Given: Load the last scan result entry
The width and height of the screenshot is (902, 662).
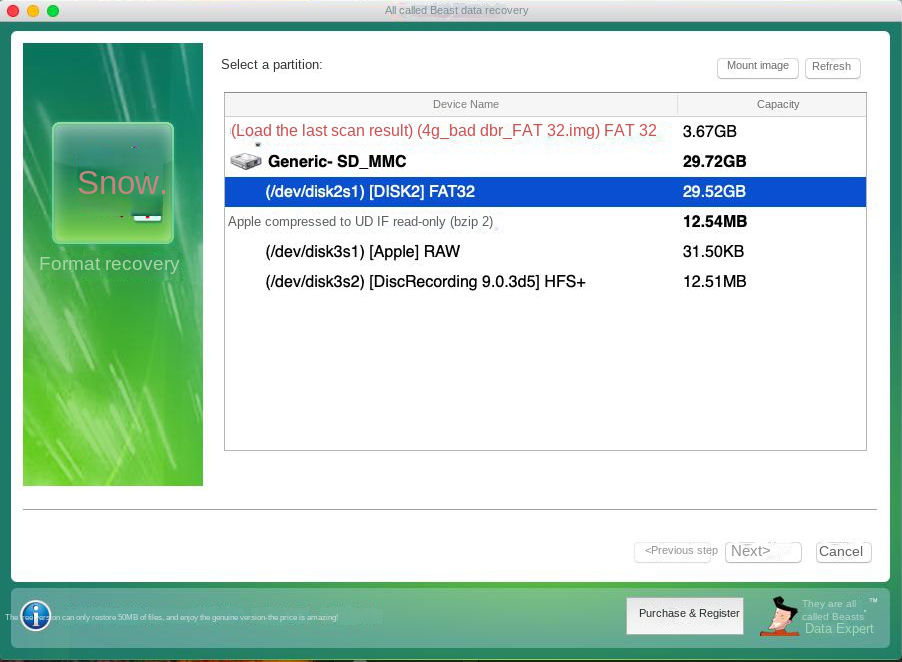Looking at the screenshot, I should click(443, 131).
